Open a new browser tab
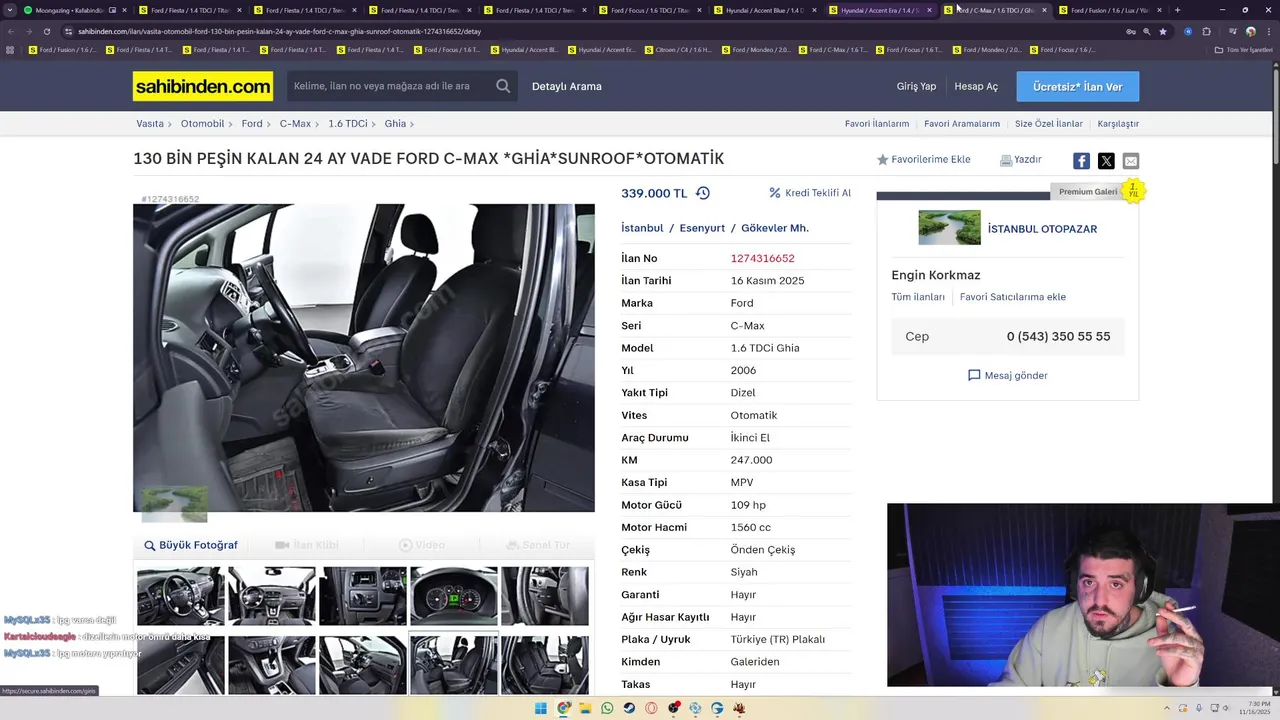Screen dimensions: 1280x720 pos(1177,10)
